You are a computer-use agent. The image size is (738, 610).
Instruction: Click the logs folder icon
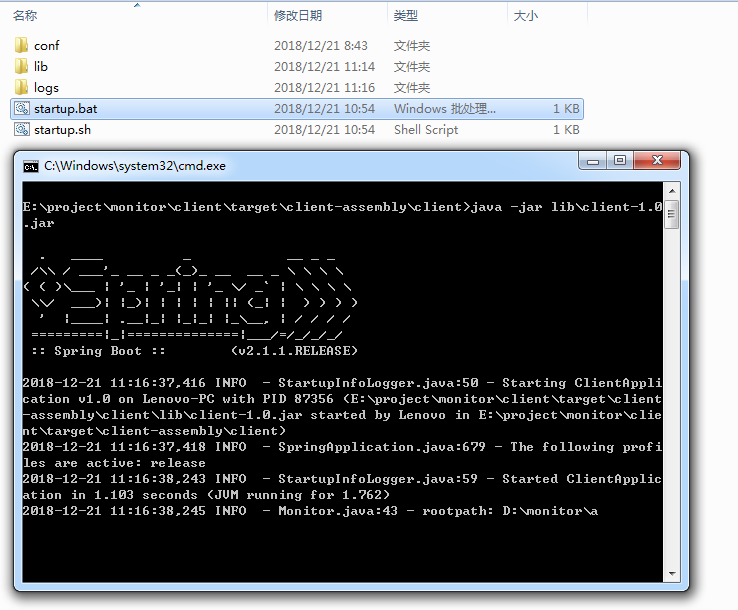21,87
